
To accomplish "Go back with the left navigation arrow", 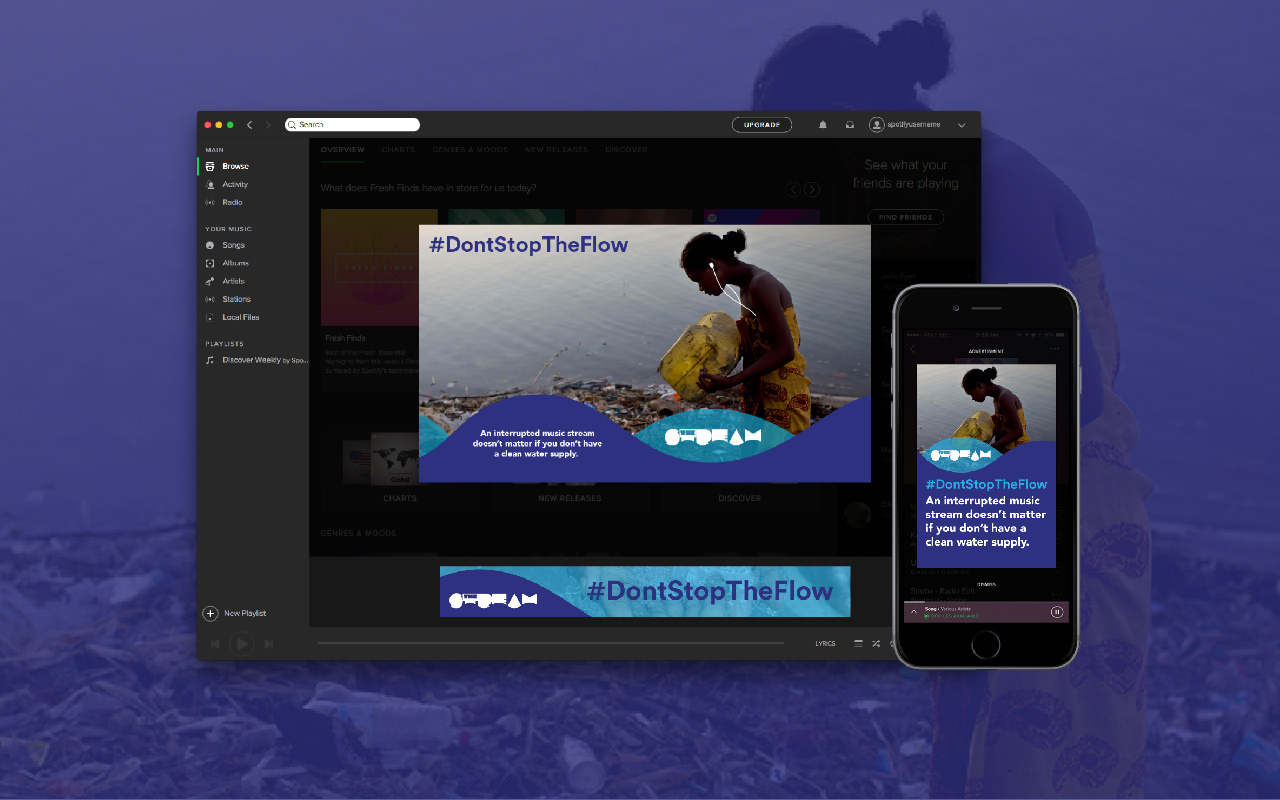I will pyautogui.click(x=250, y=125).
